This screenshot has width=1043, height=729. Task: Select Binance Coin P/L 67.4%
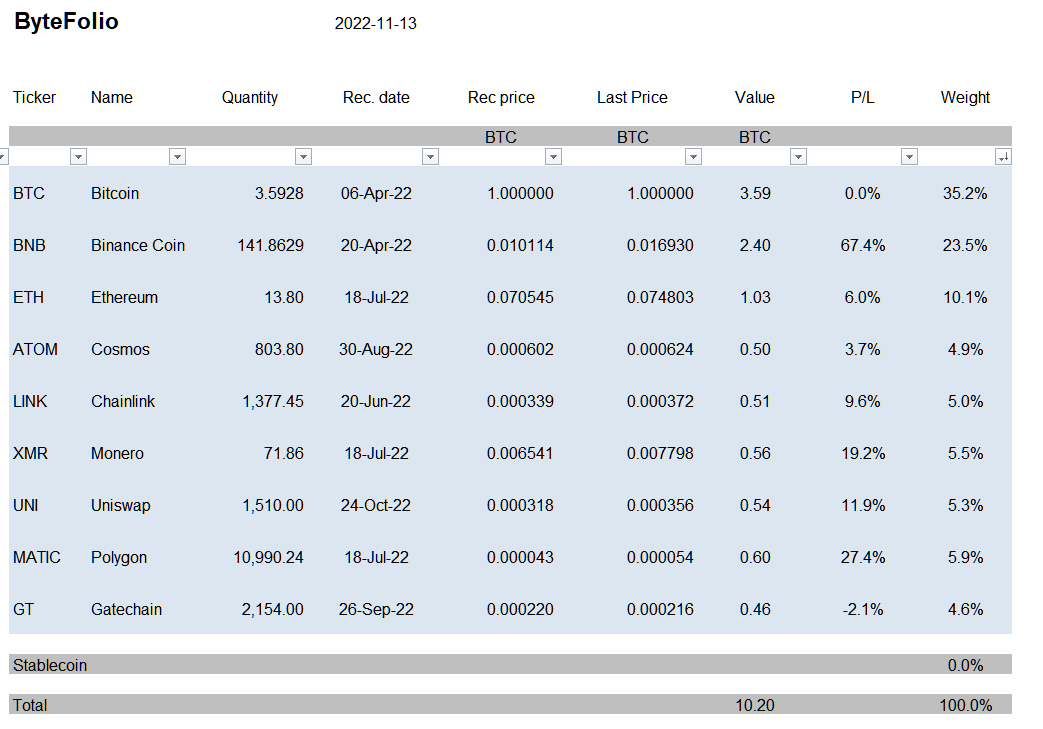[863, 245]
